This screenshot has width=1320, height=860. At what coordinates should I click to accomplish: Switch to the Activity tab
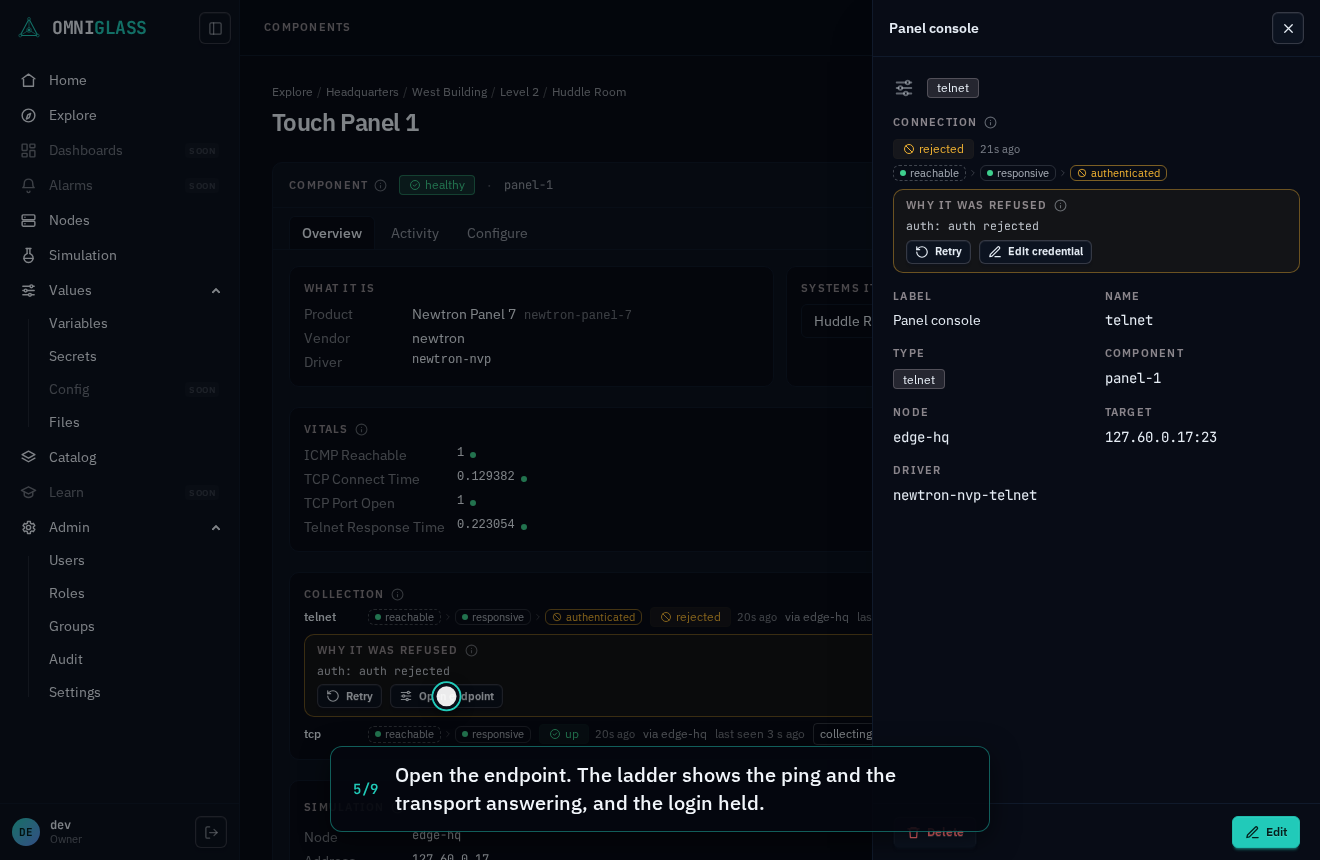[x=415, y=233]
